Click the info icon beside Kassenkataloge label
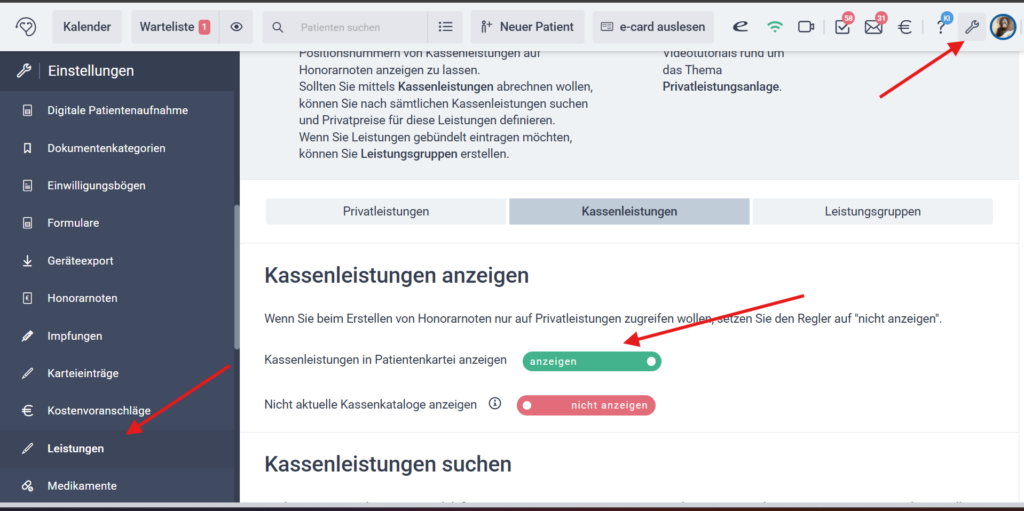1024x511 pixels. tap(494, 404)
